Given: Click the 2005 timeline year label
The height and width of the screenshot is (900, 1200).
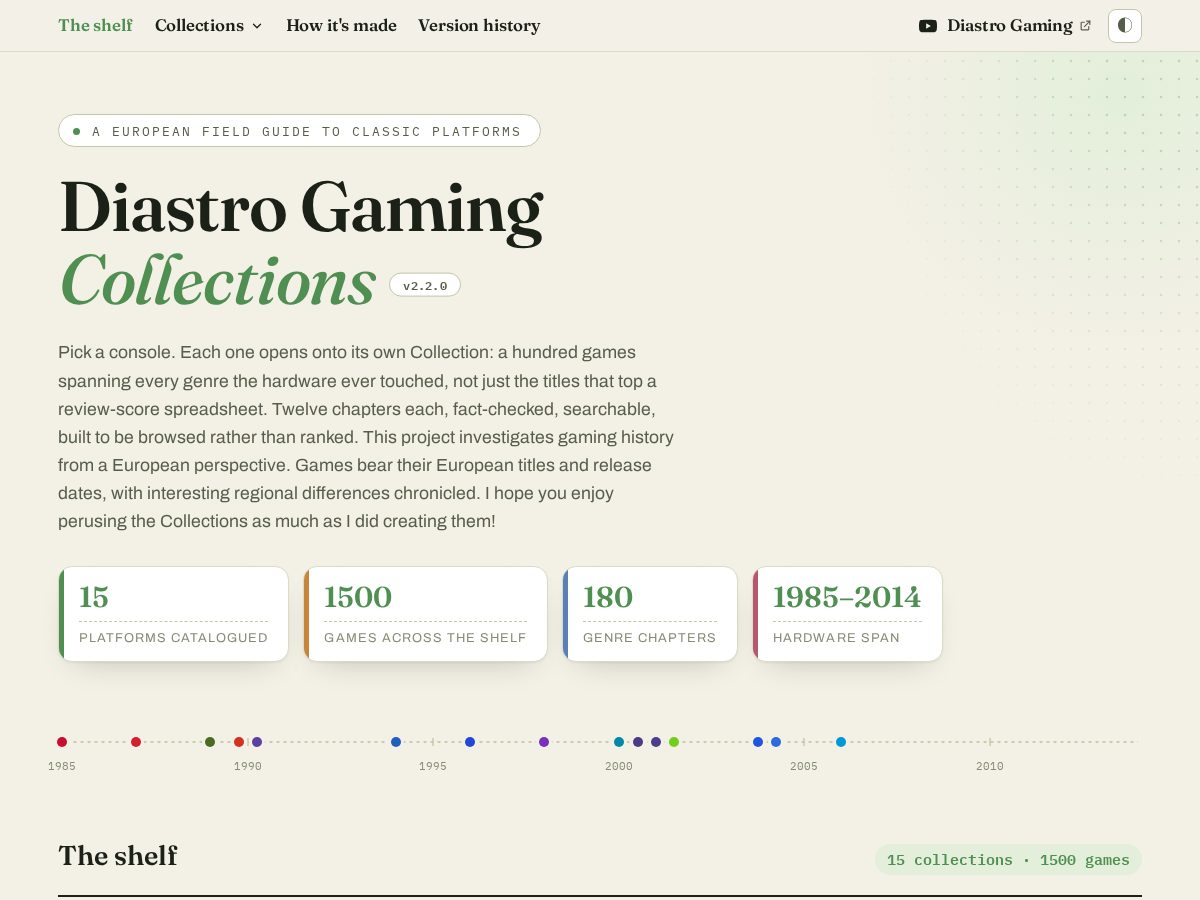Looking at the screenshot, I should click(804, 766).
